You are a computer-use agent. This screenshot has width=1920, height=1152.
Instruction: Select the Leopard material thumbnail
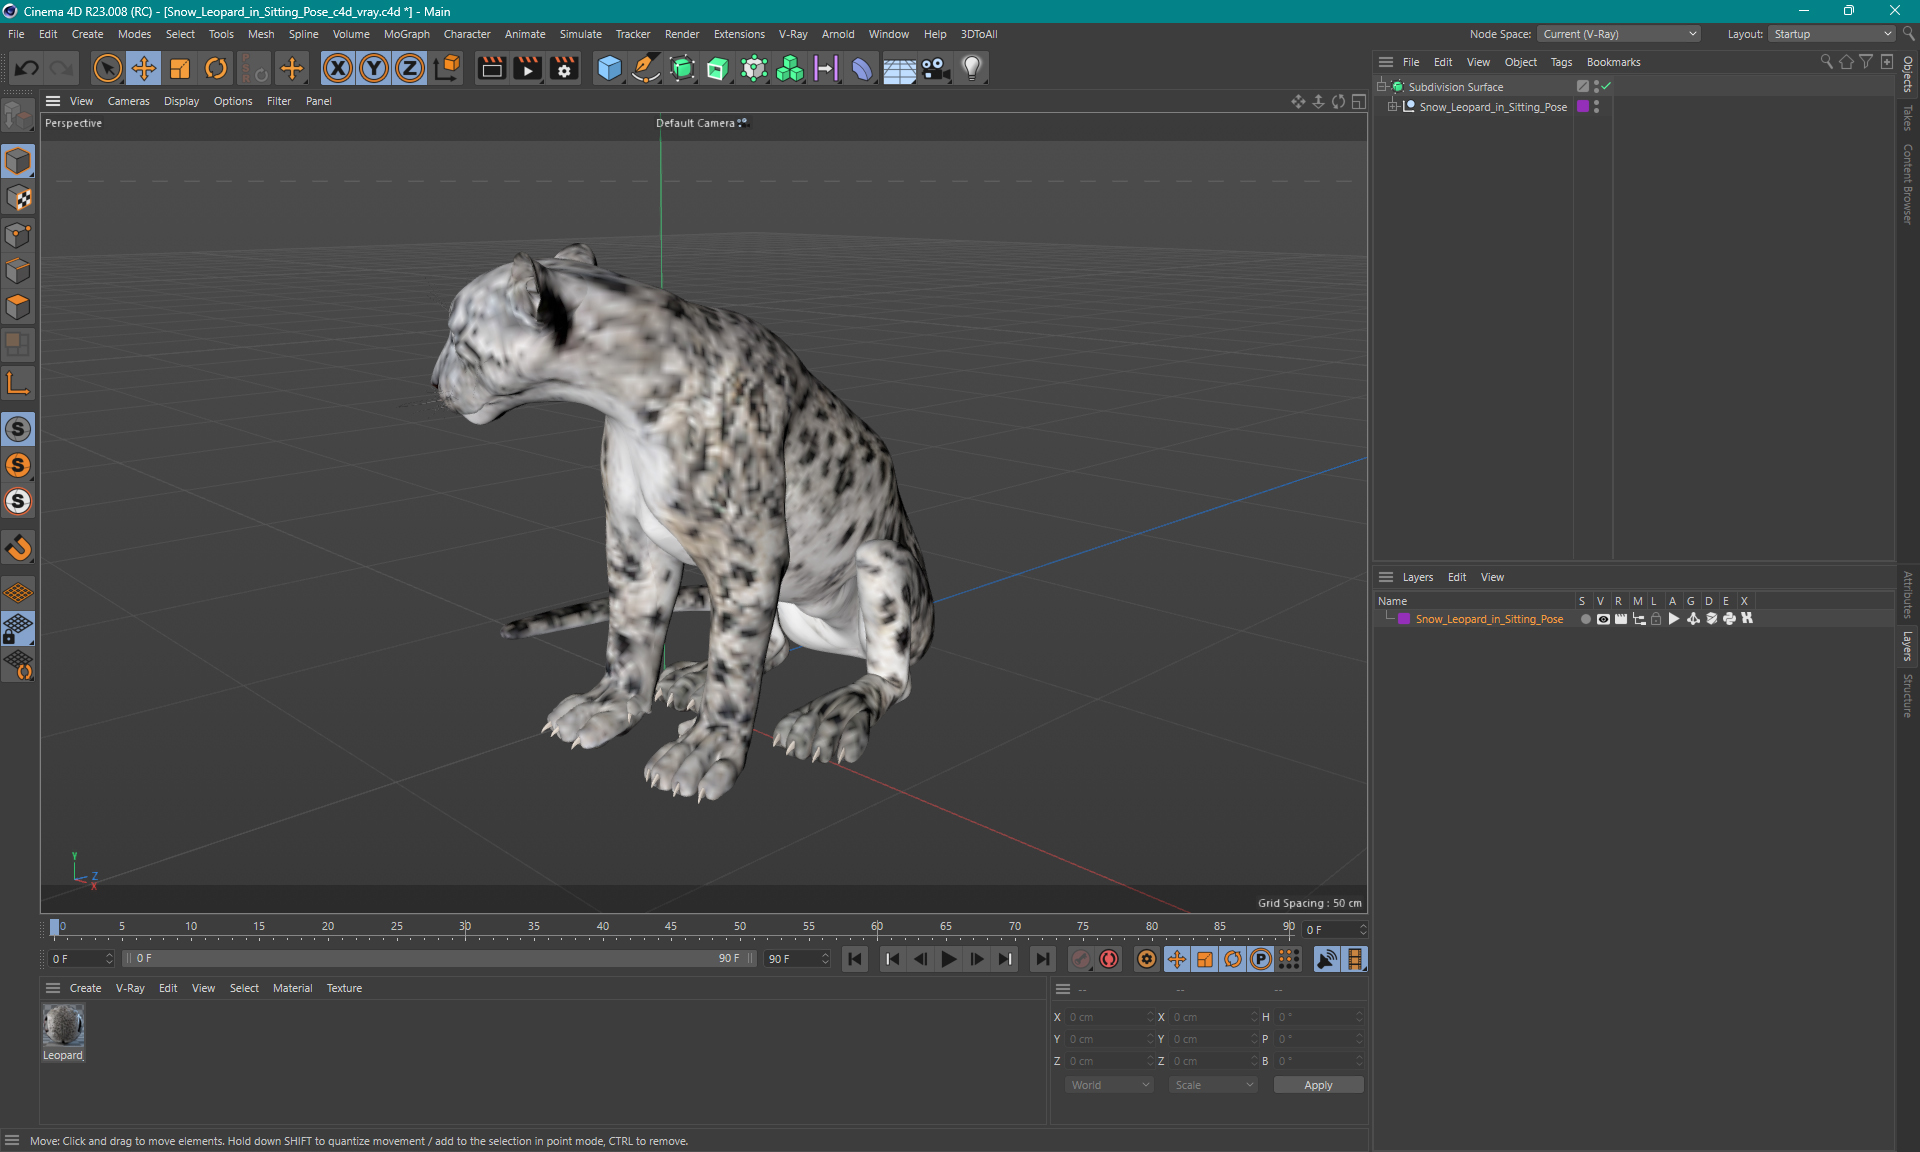[63, 1026]
